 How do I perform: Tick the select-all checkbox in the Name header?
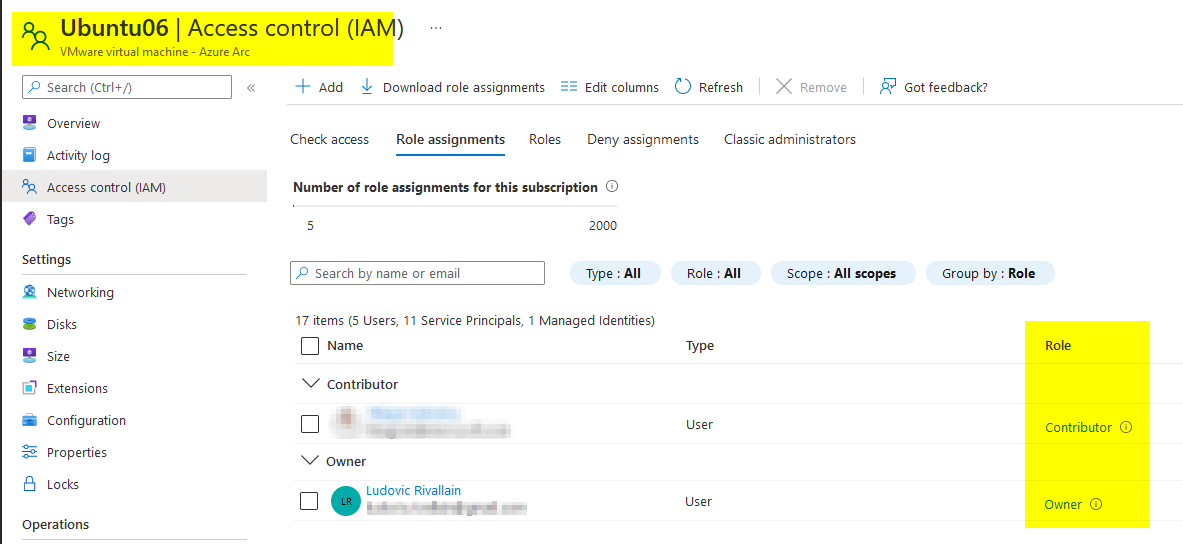[x=309, y=346]
